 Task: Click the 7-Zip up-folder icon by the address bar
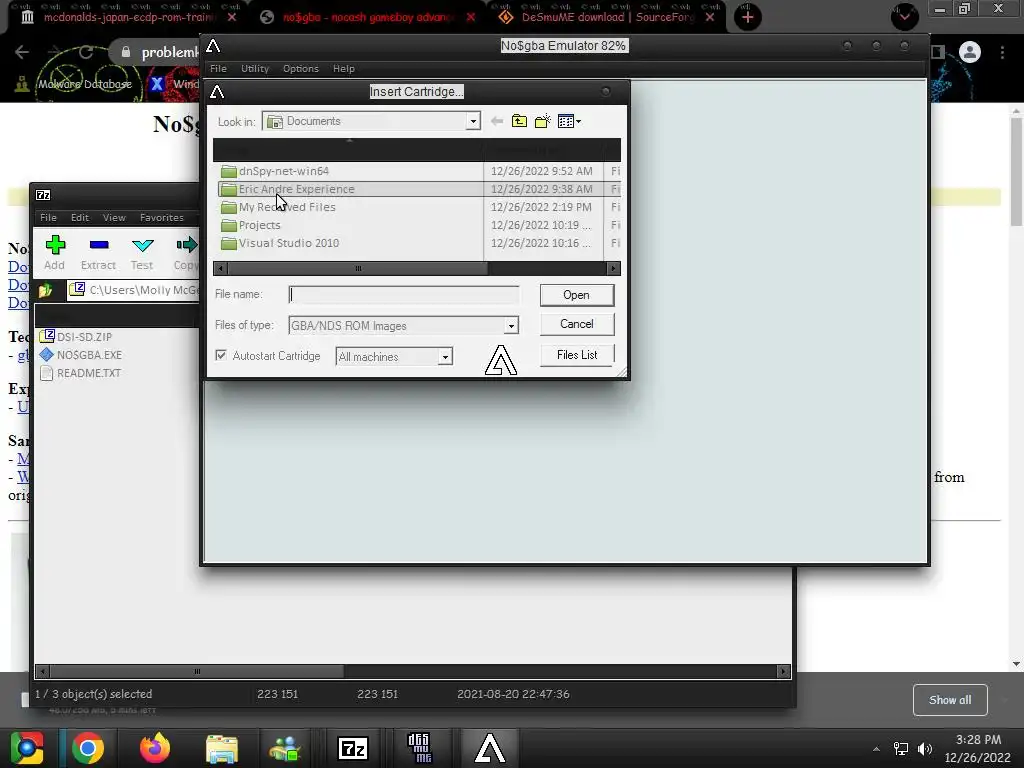click(x=46, y=290)
